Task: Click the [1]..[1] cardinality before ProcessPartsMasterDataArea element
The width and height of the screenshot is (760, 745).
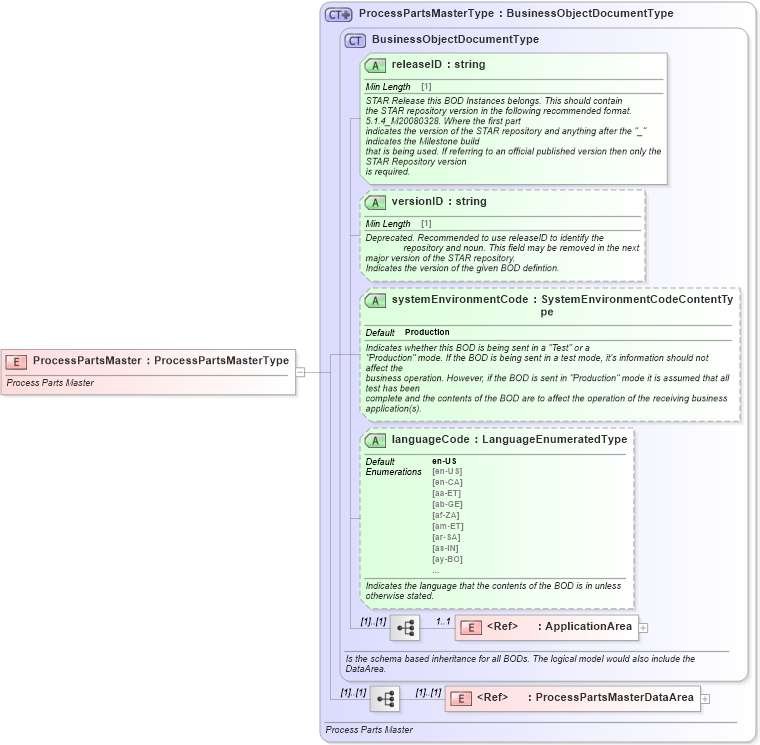Action: 428,693
